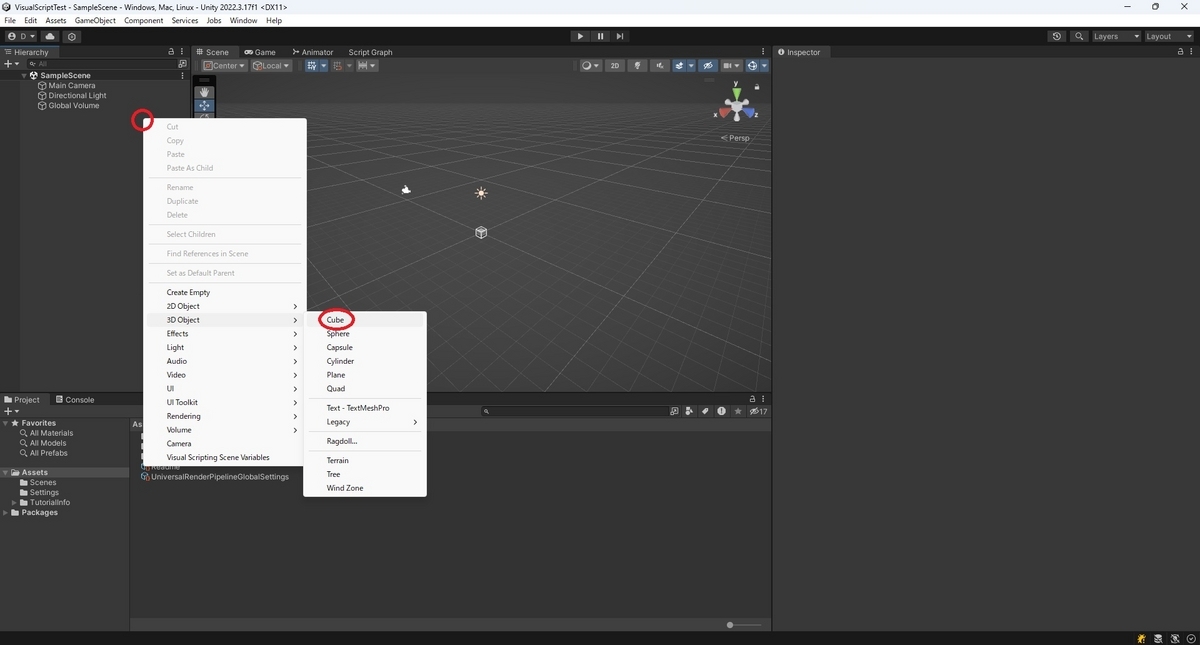Open the Layers dropdown
Viewport: 1200px width, 645px height.
tap(1116, 36)
